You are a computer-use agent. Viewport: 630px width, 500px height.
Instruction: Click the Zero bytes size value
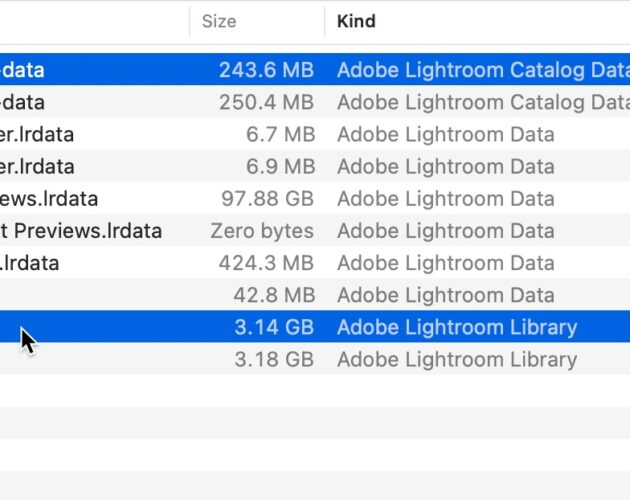point(262,231)
